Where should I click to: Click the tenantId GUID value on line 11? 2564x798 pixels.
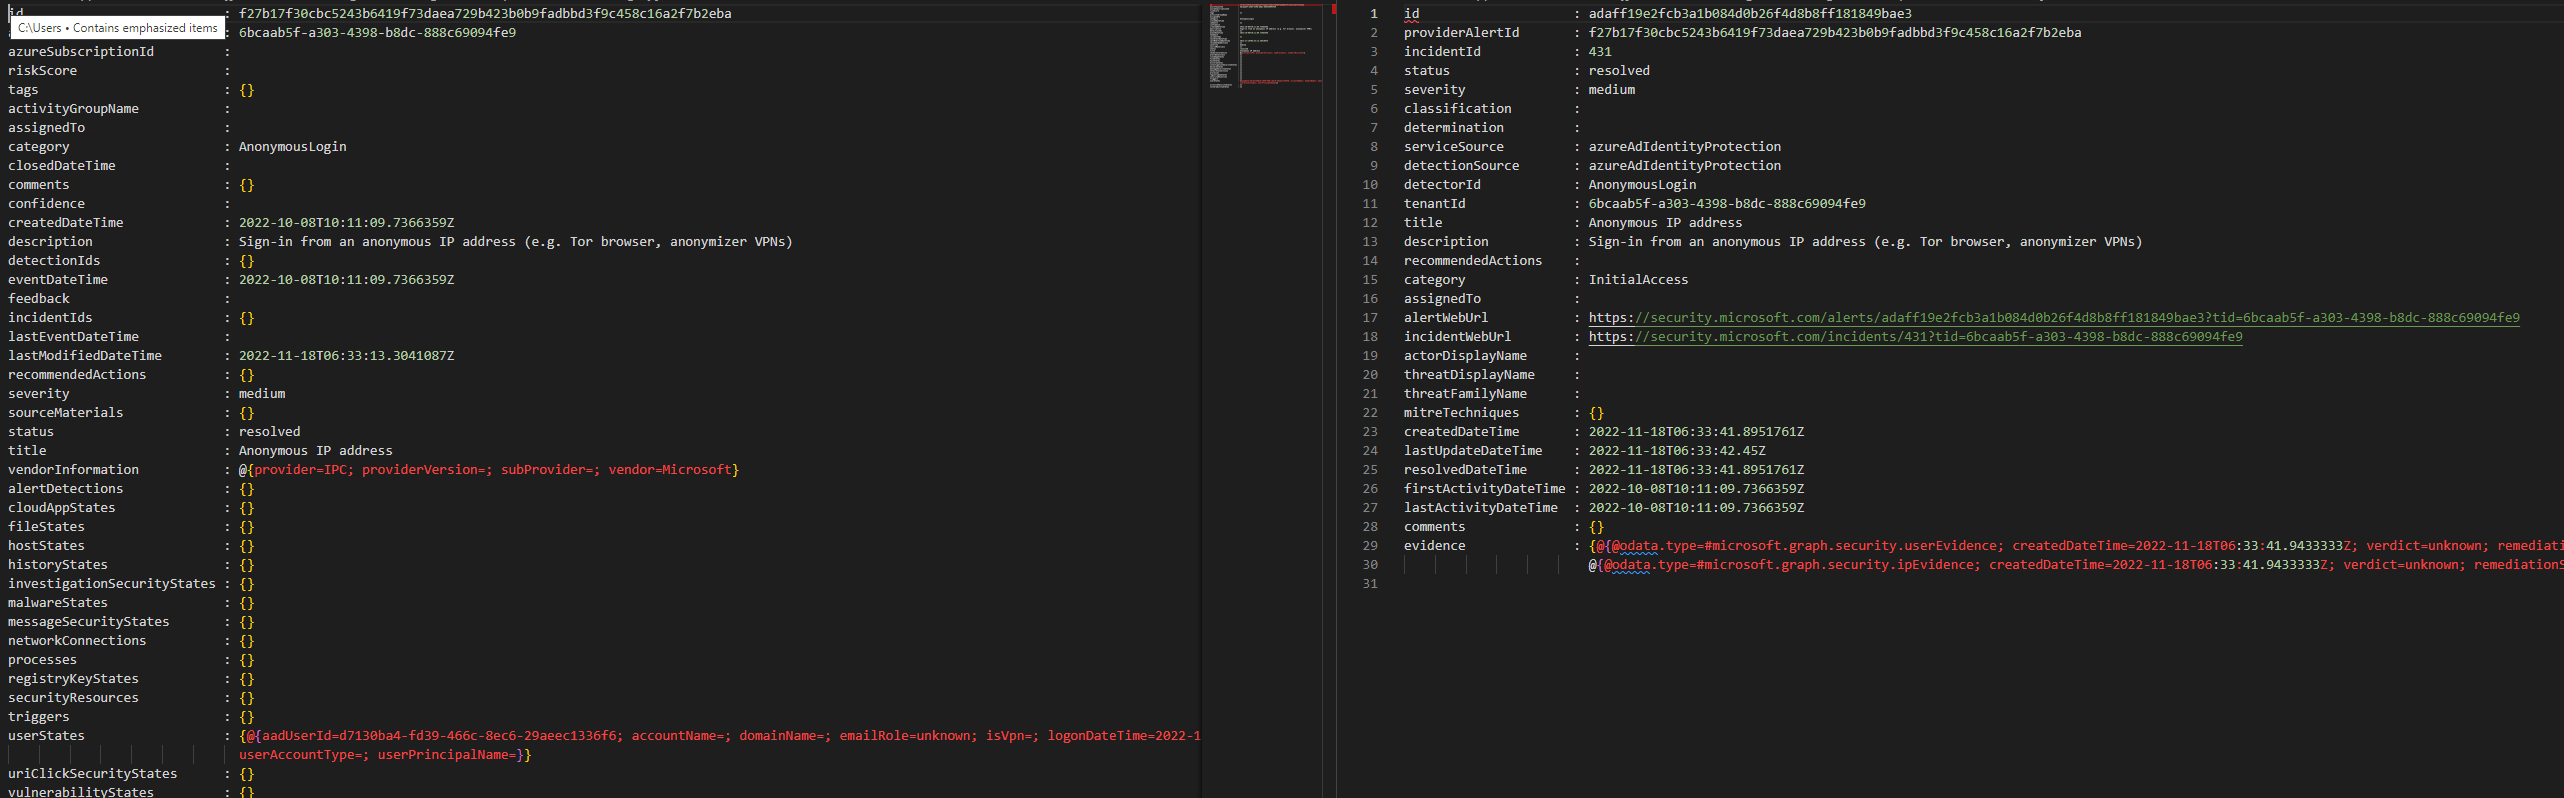pyautogui.click(x=1726, y=204)
